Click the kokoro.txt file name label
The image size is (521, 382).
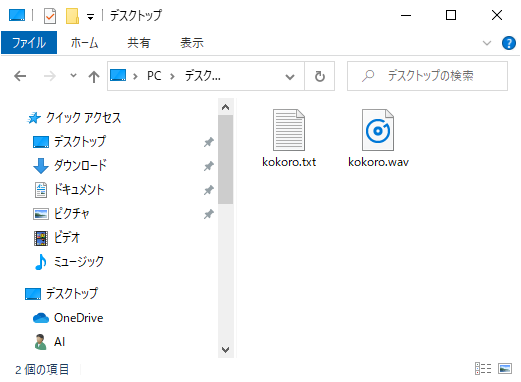pos(289,162)
